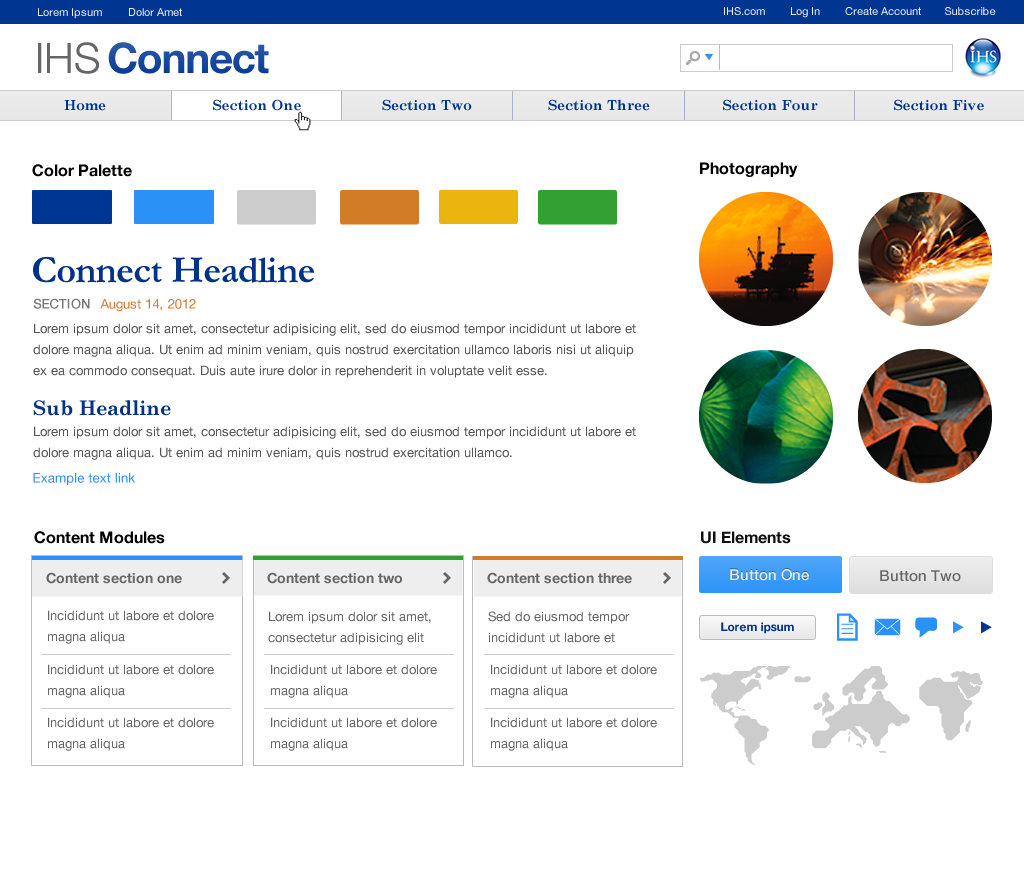1024x882 pixels.
Task: Open the green leaf photo
Action: [x=765, y=417]
